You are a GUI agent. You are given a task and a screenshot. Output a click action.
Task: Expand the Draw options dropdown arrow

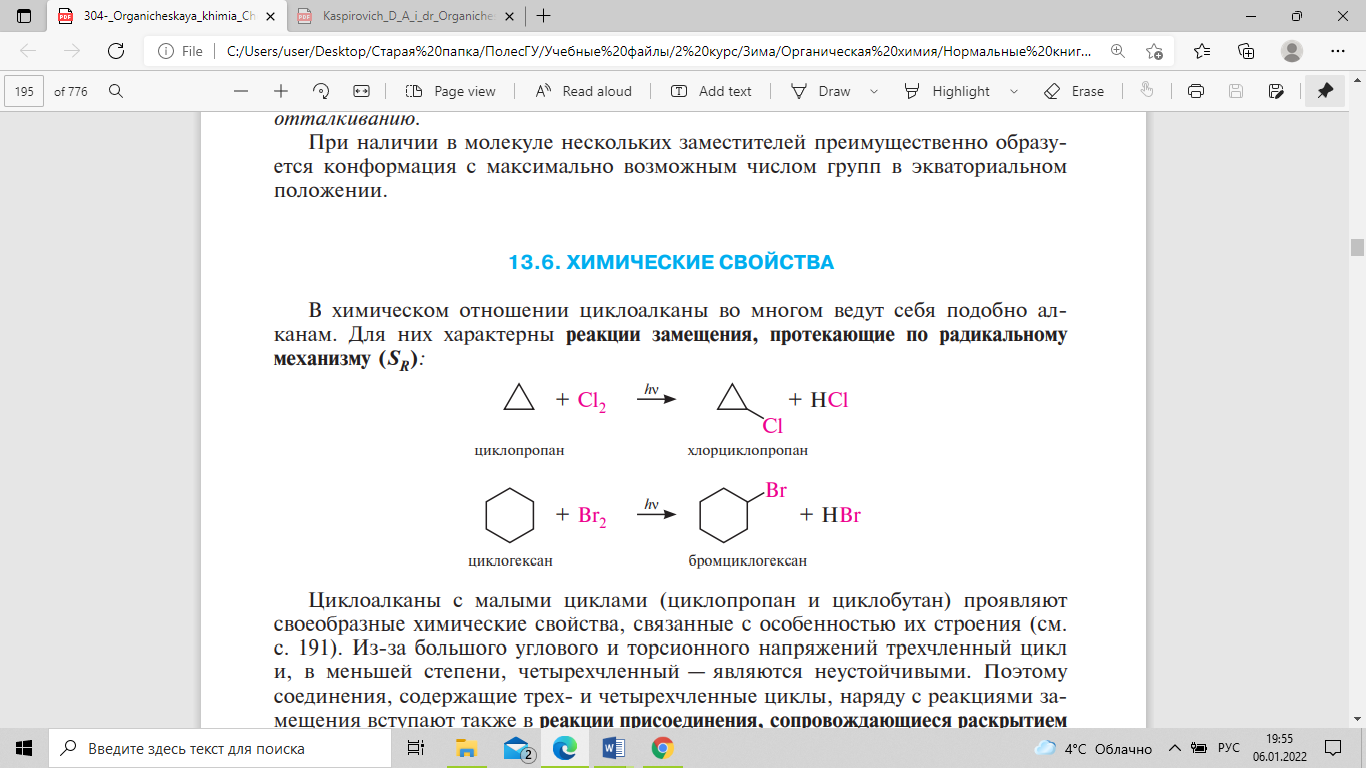coord(874,91)
